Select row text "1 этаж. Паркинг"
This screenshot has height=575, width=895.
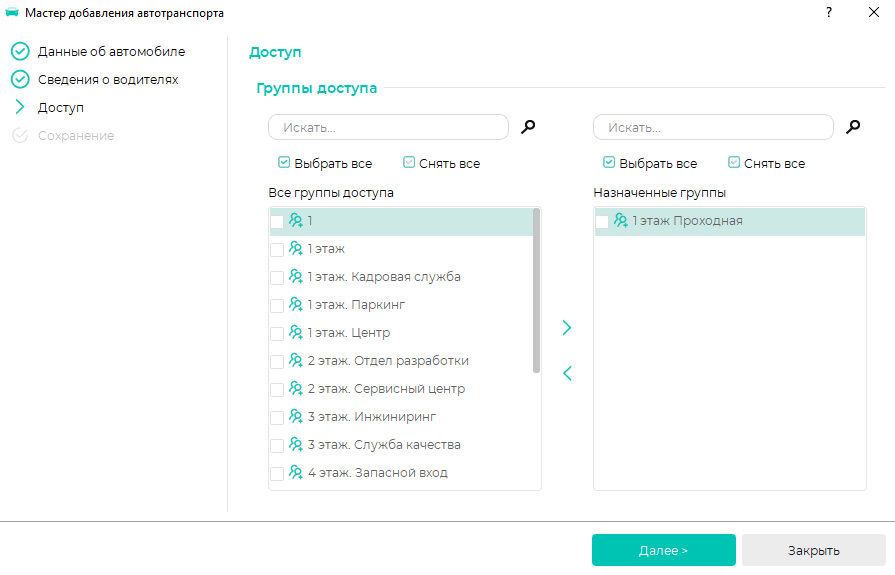click(x=356, y=304)
